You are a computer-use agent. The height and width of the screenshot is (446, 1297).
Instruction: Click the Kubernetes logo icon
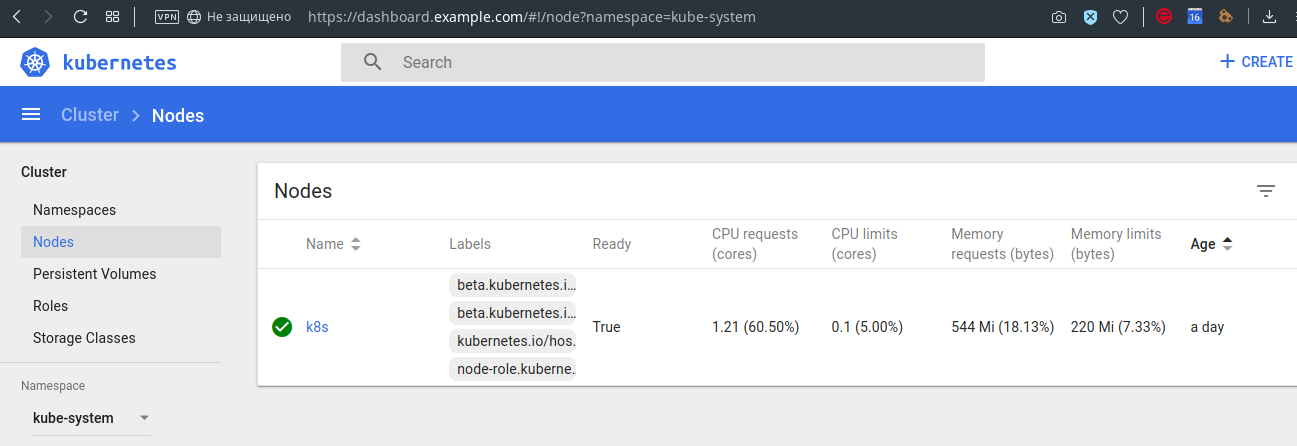[35, 62]
